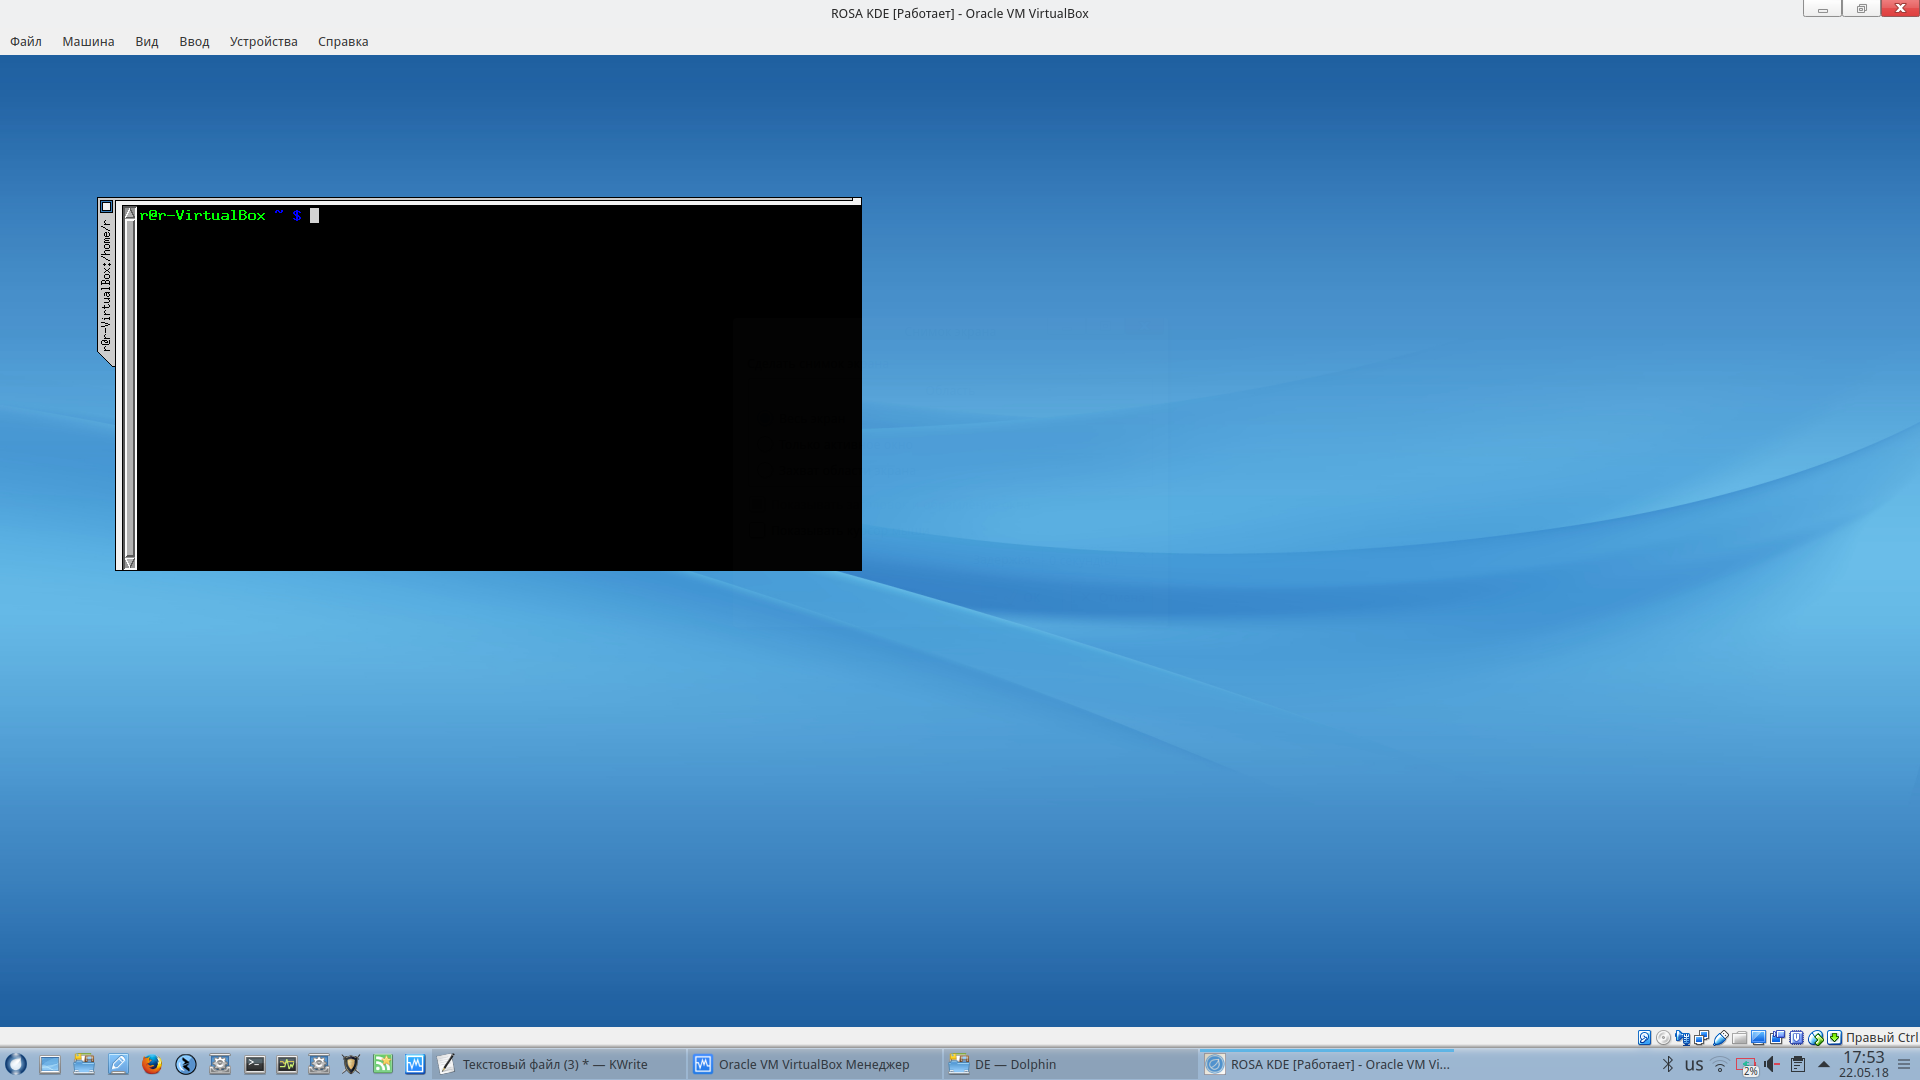Viewport: 1920px width, 1080px height.
Task: Open the panel settings hamburger menu
Action: (x=1904, y=1064)
